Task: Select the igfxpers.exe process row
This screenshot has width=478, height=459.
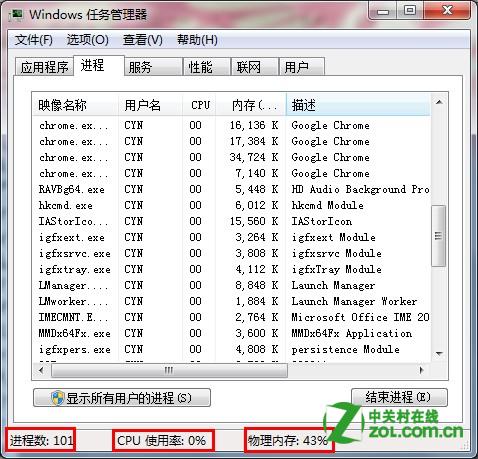Action: [x=231, y=349]
